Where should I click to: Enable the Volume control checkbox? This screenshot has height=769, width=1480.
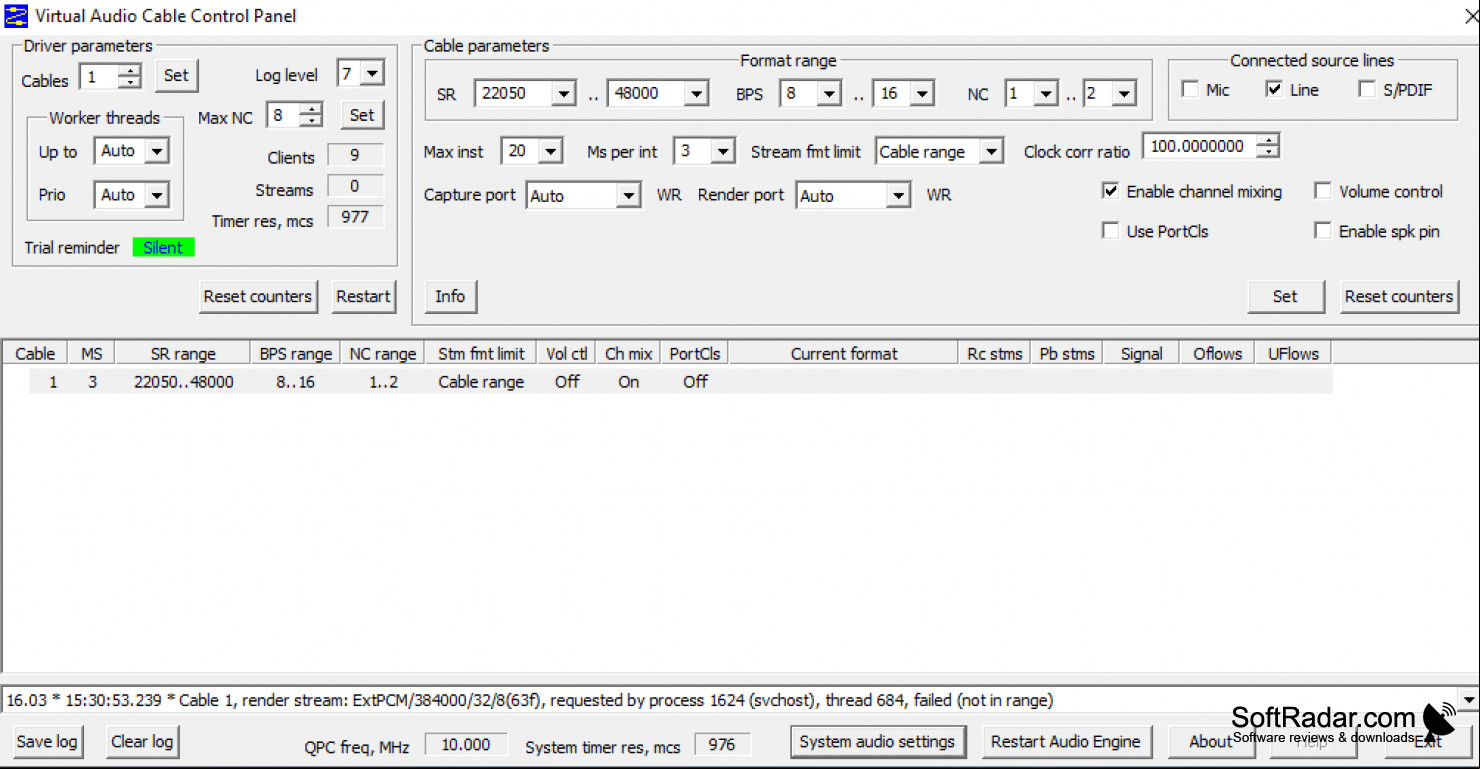coord(1322,191)
